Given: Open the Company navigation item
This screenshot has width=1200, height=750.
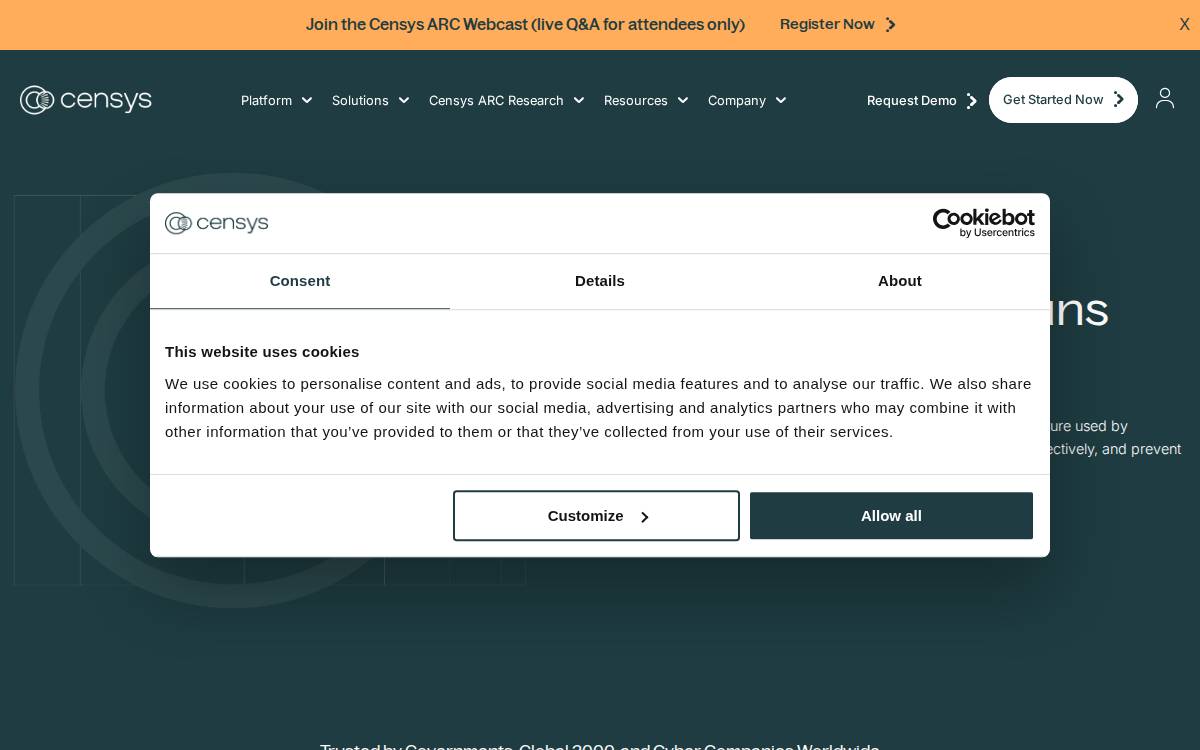Looking at the screenshot, I should [x=737, y=100].
